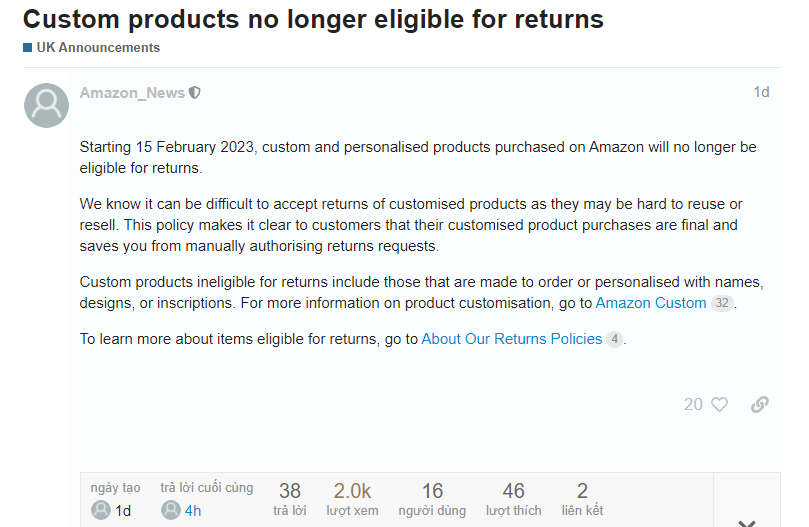Click the UK Announcements category color square
Screen dimensions: 809x527
pyautogui.click(x=27, y=48)
